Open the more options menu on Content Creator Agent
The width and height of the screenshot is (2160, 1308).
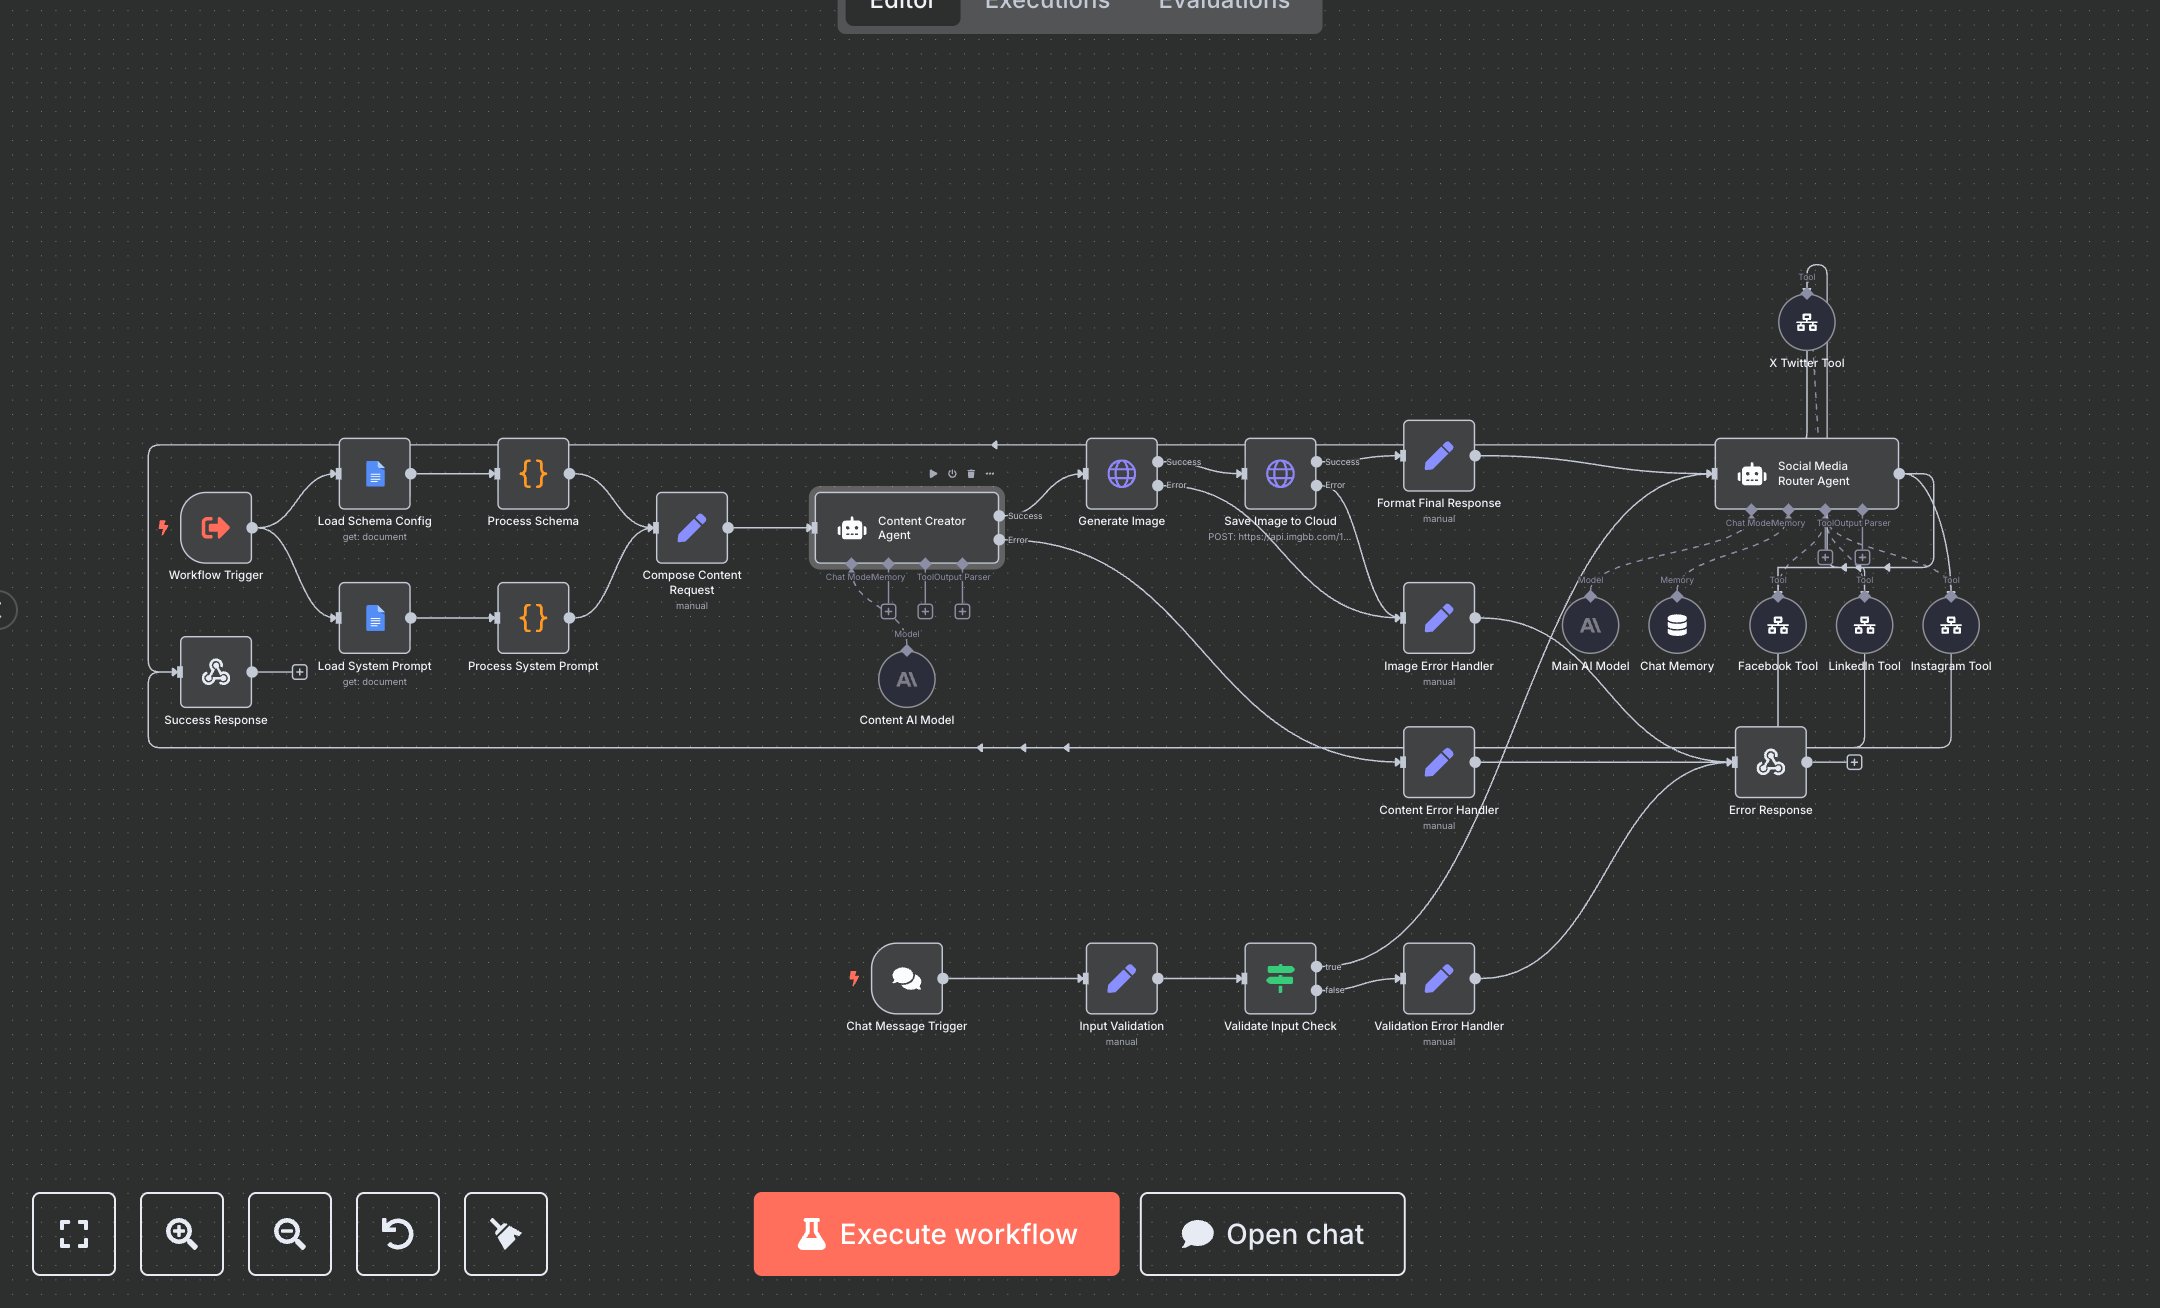989,473
